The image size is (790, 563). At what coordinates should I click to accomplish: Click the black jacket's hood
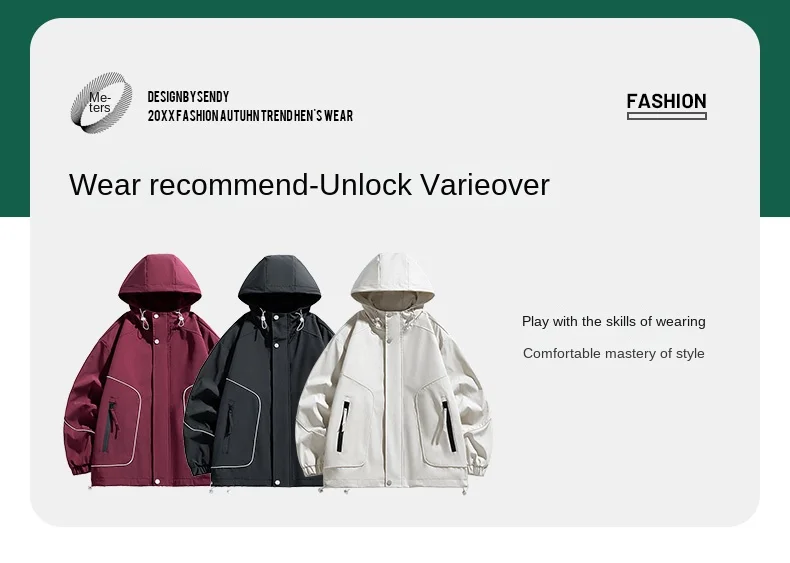(x=280, y=280)
